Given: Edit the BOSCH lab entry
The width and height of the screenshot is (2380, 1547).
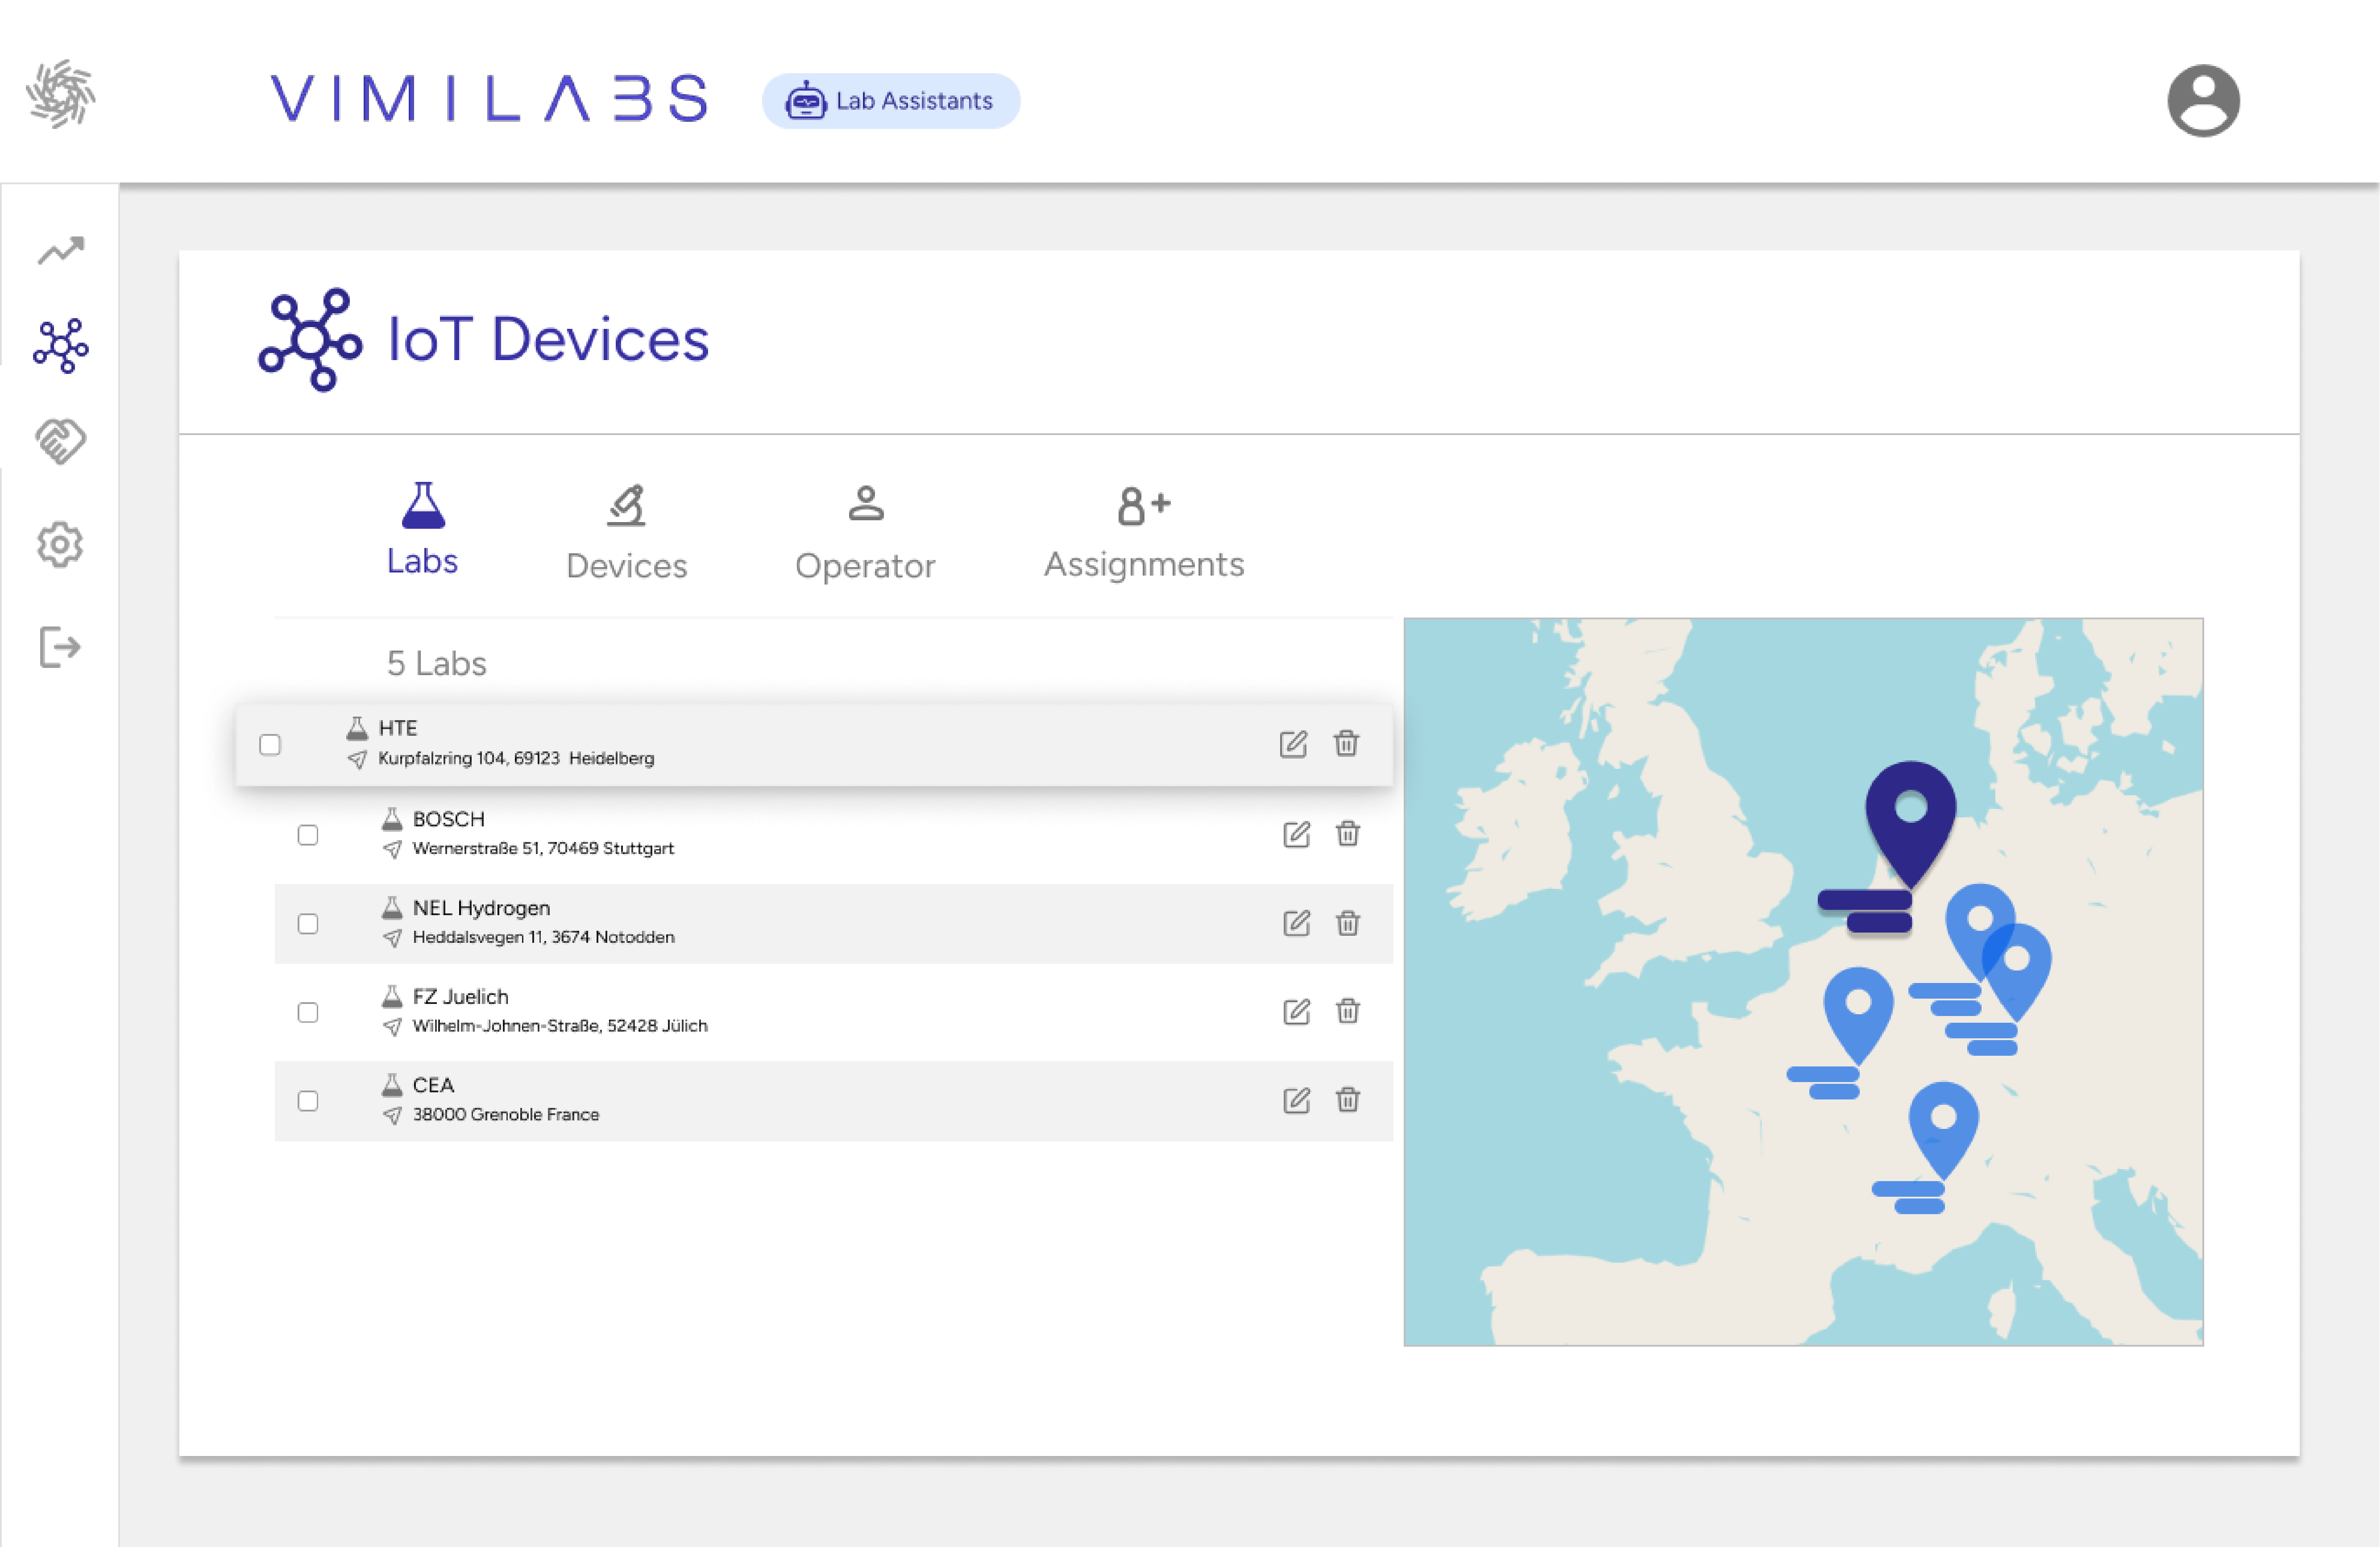Looking at the screenshot, I should pos(1296,834).
